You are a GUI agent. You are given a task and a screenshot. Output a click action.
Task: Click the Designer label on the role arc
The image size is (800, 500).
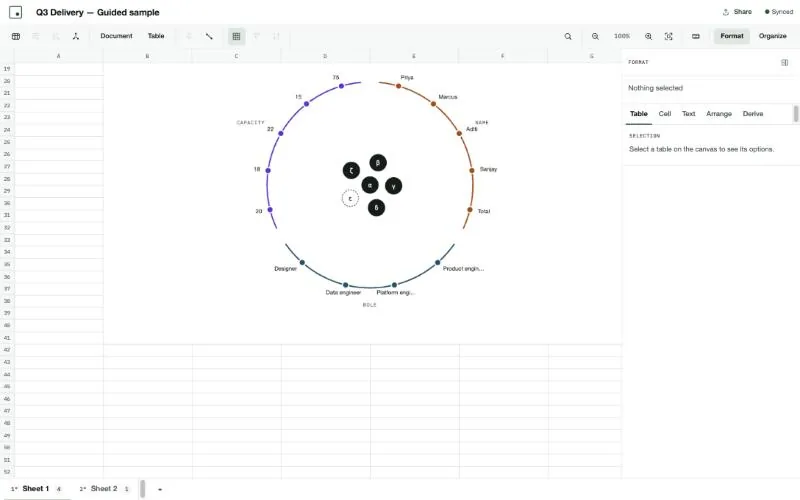pyautogui.click(x=285, y=269)
